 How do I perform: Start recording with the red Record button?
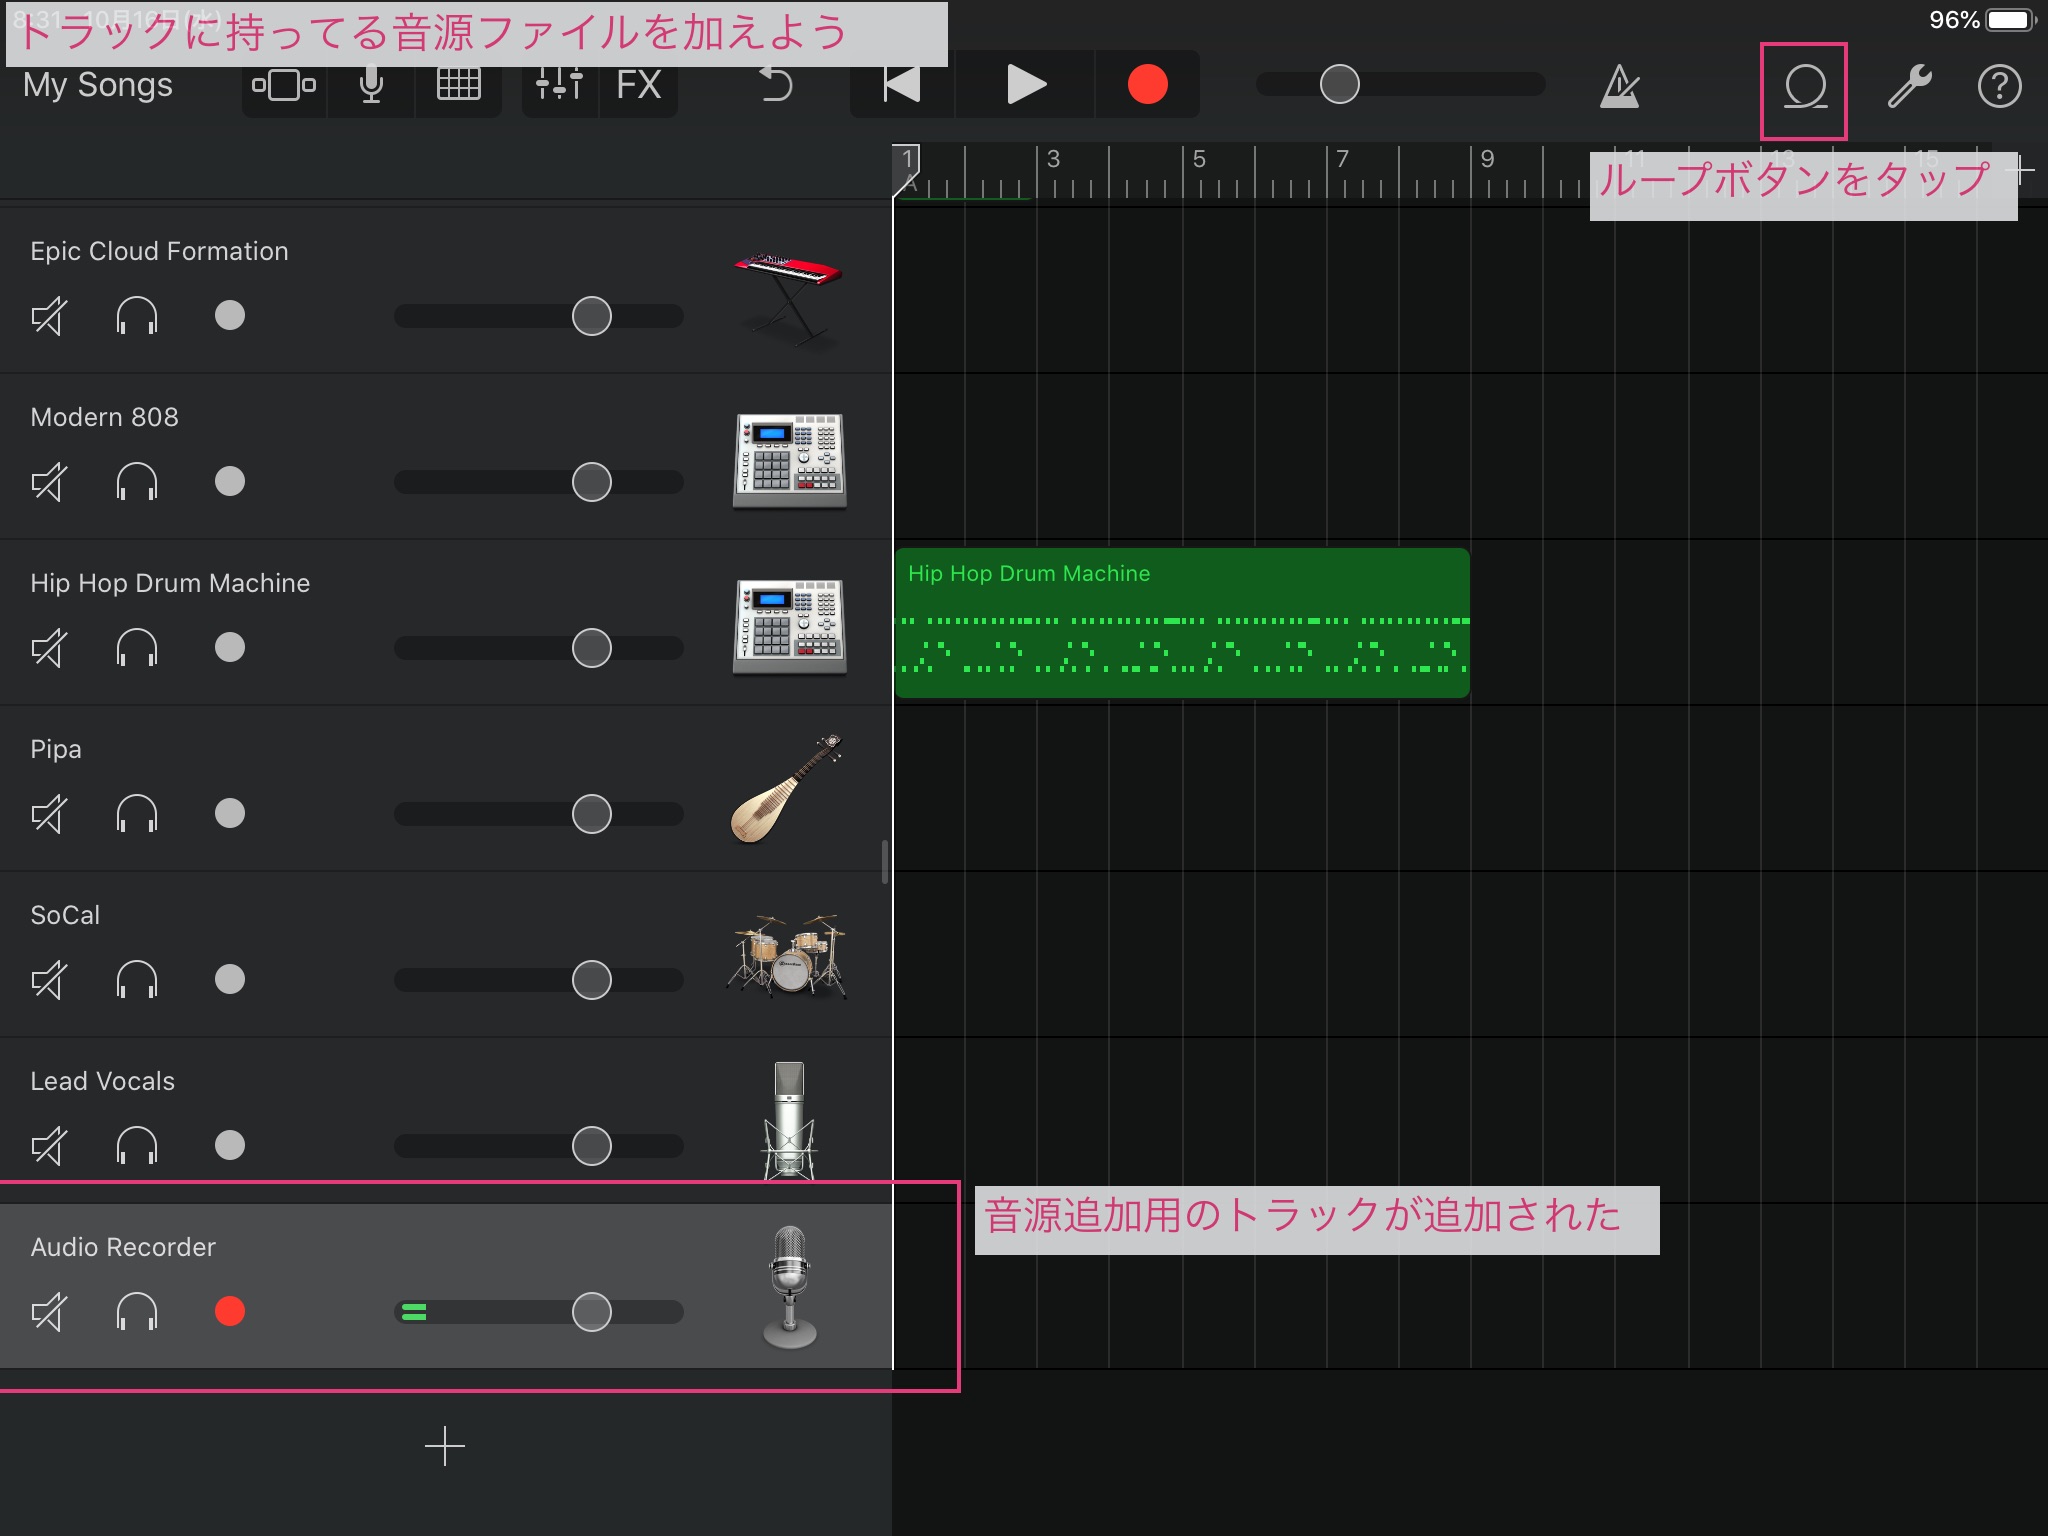pos(1147,85)
